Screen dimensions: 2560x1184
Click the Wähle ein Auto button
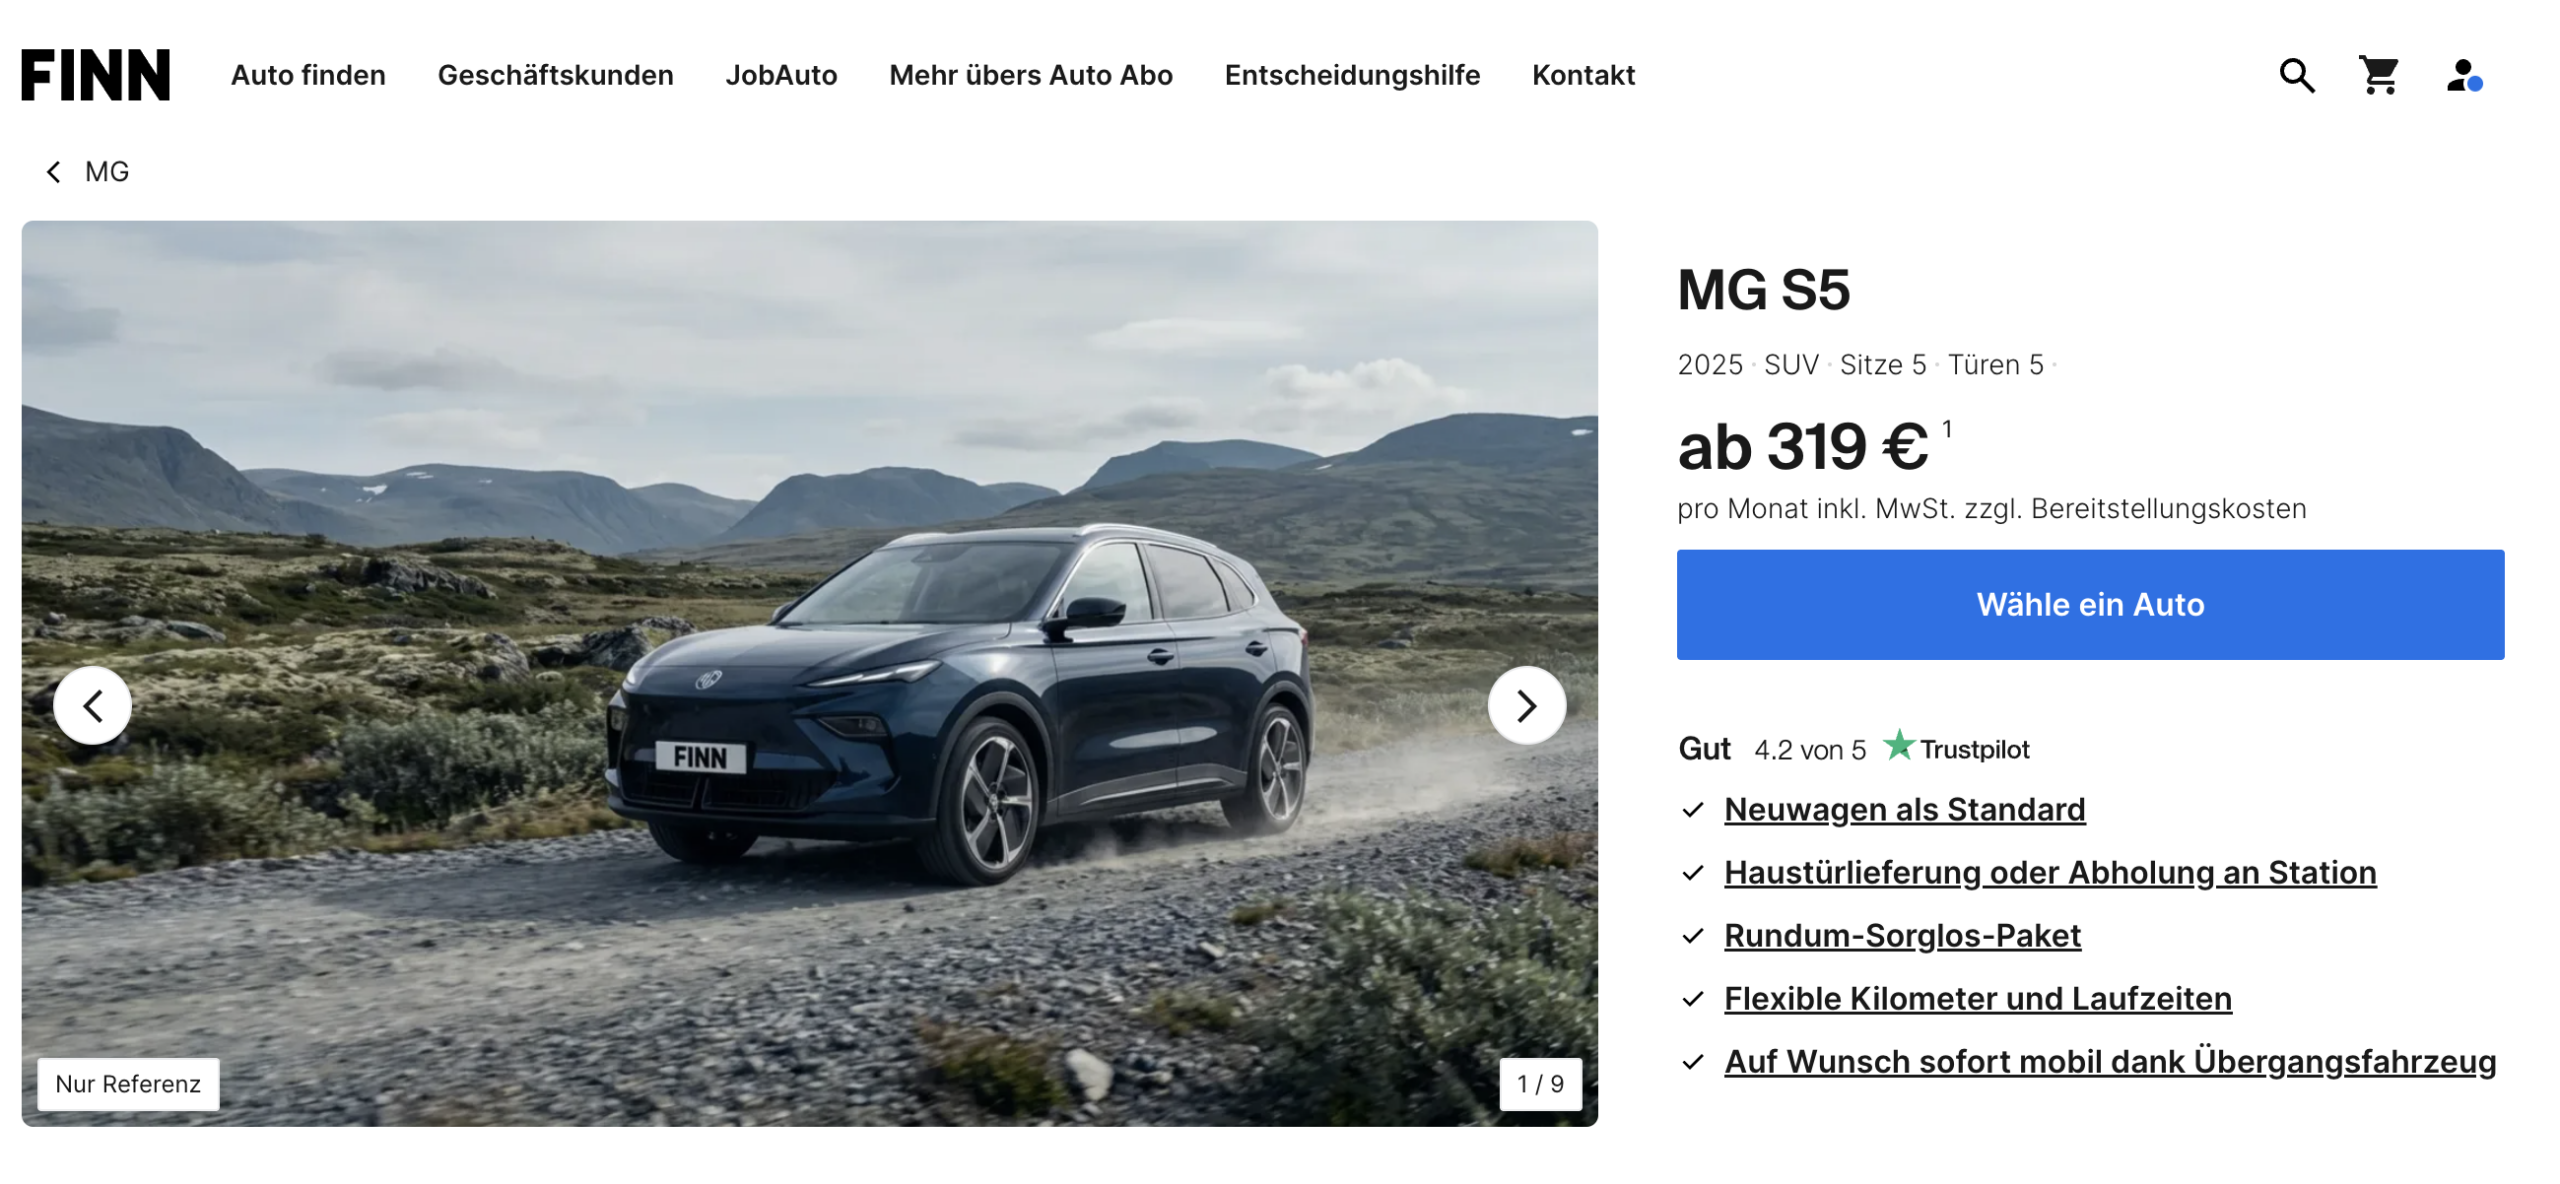pyautogui.click(x=2089, y=604)
